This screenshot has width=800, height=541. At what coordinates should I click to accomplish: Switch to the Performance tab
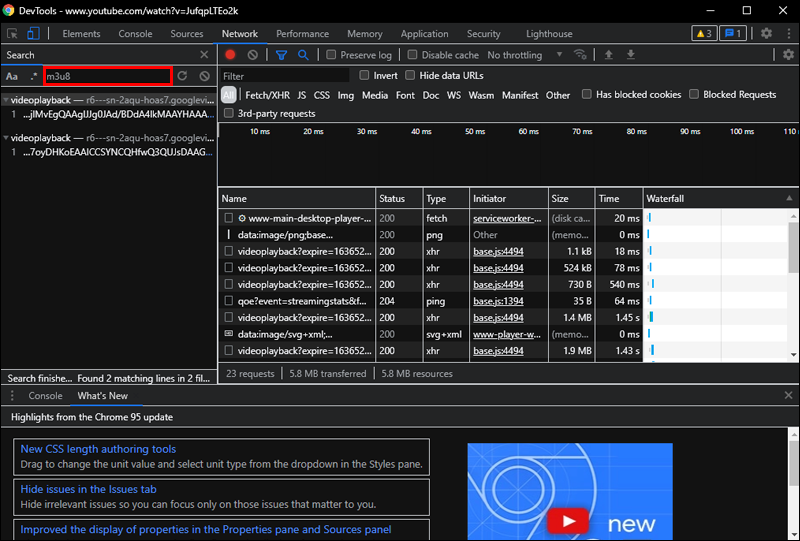[302, 33]
